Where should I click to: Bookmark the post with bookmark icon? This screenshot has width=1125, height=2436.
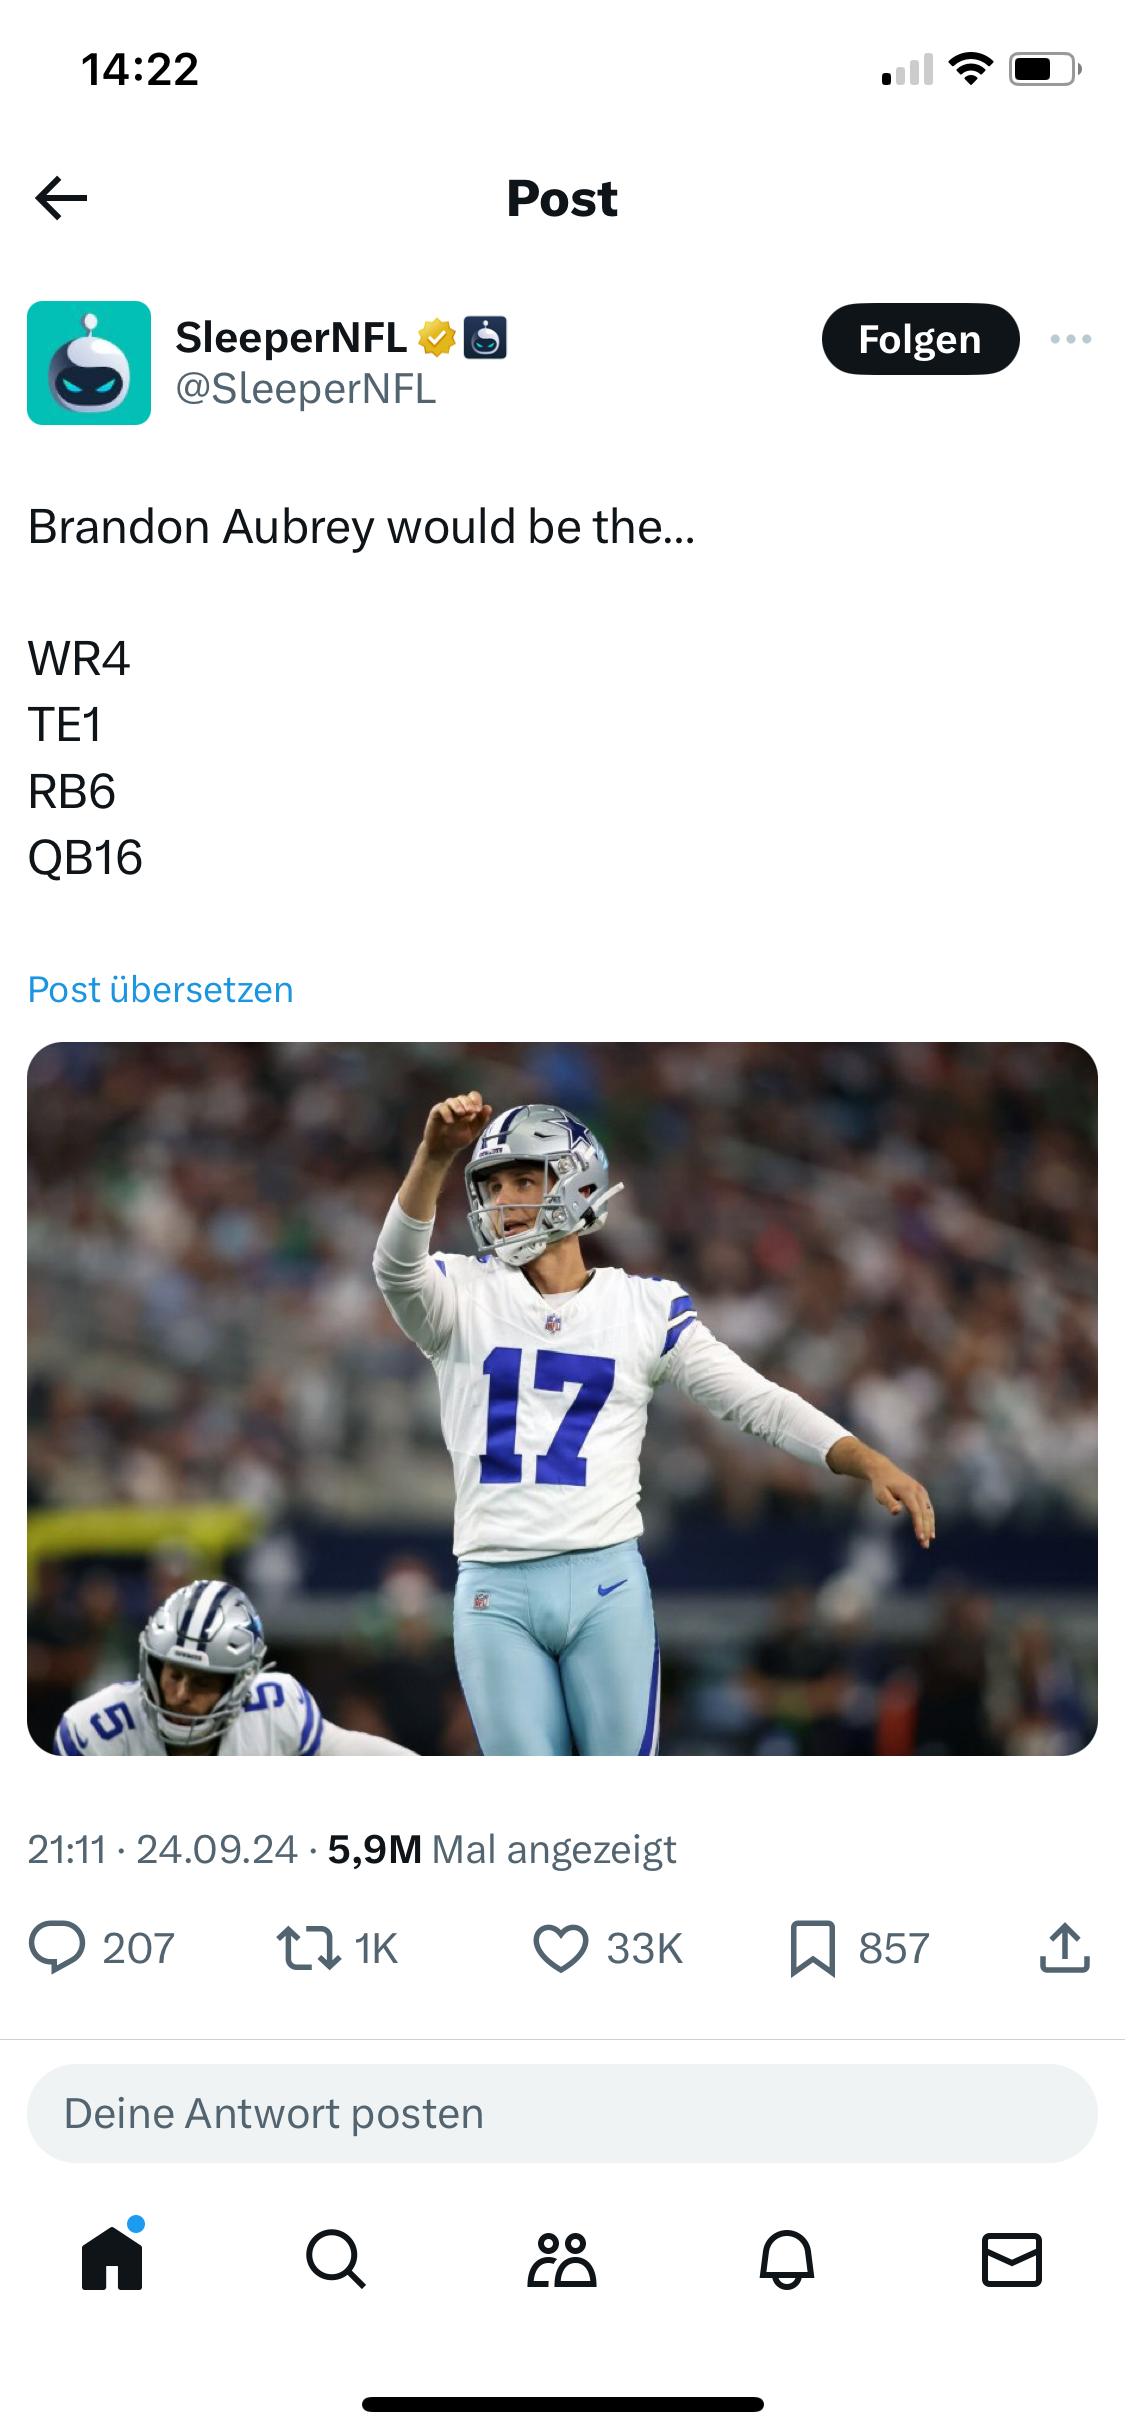[x=812, y=1948]
